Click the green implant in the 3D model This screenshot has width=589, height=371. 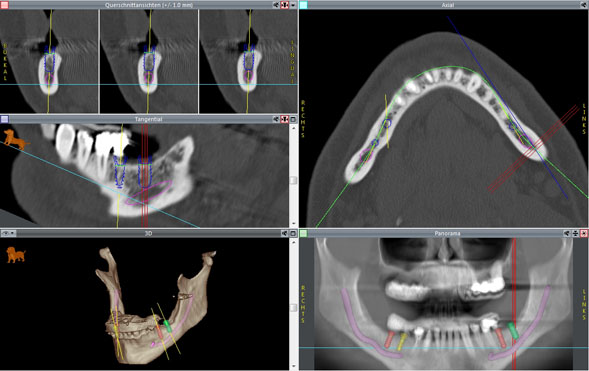coord(167,326)
